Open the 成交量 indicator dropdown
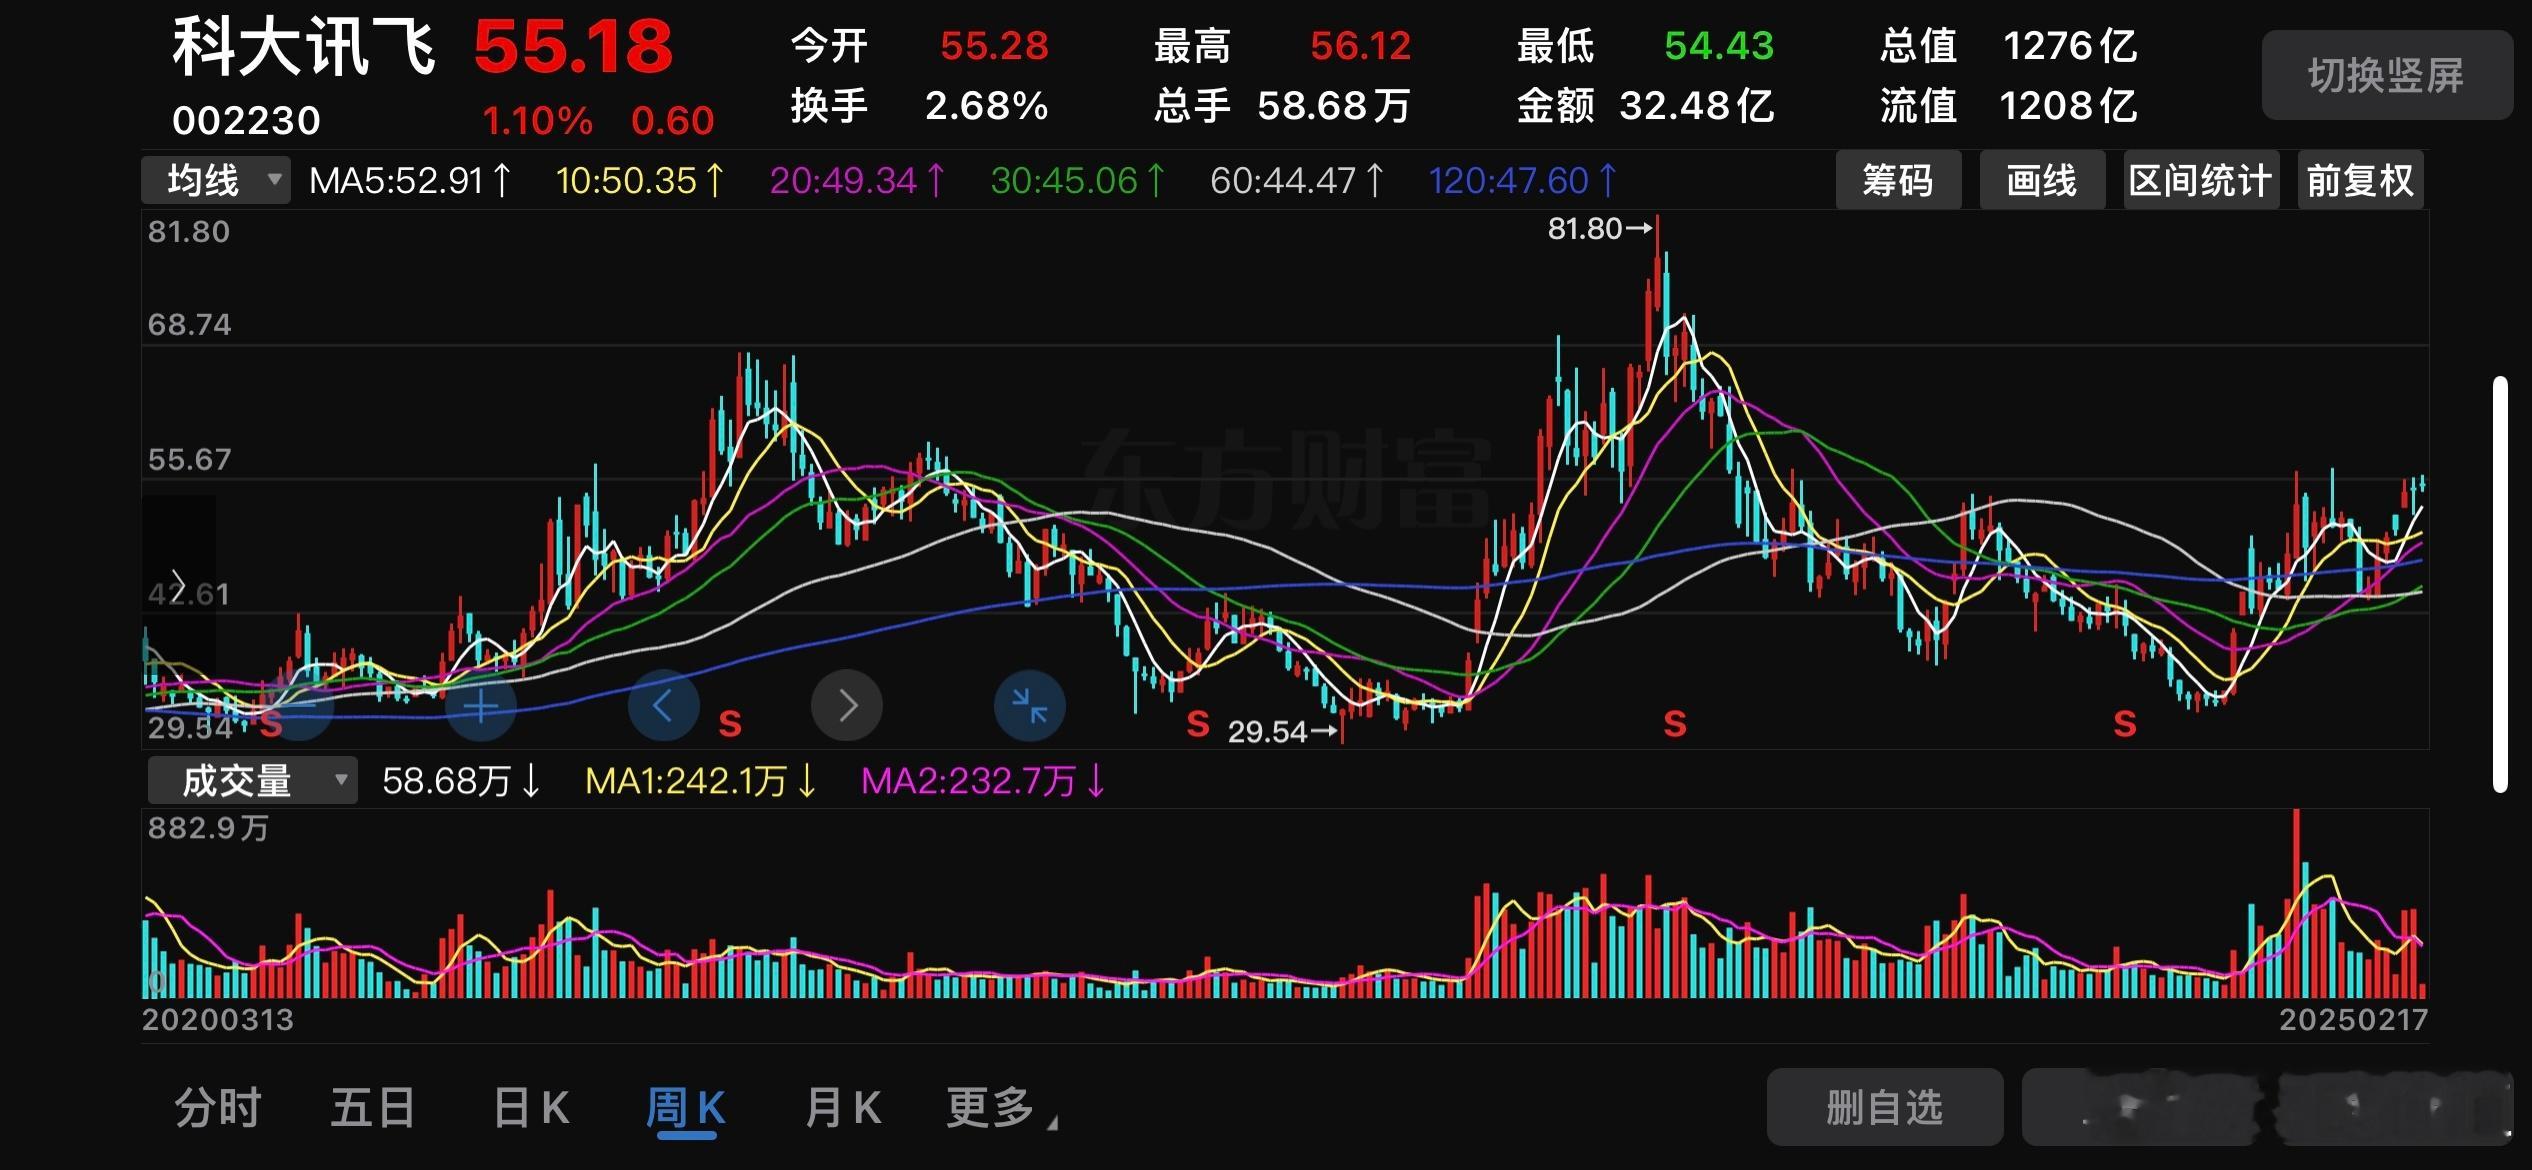Screen dimensions: 2532x1170 [252, 781]
